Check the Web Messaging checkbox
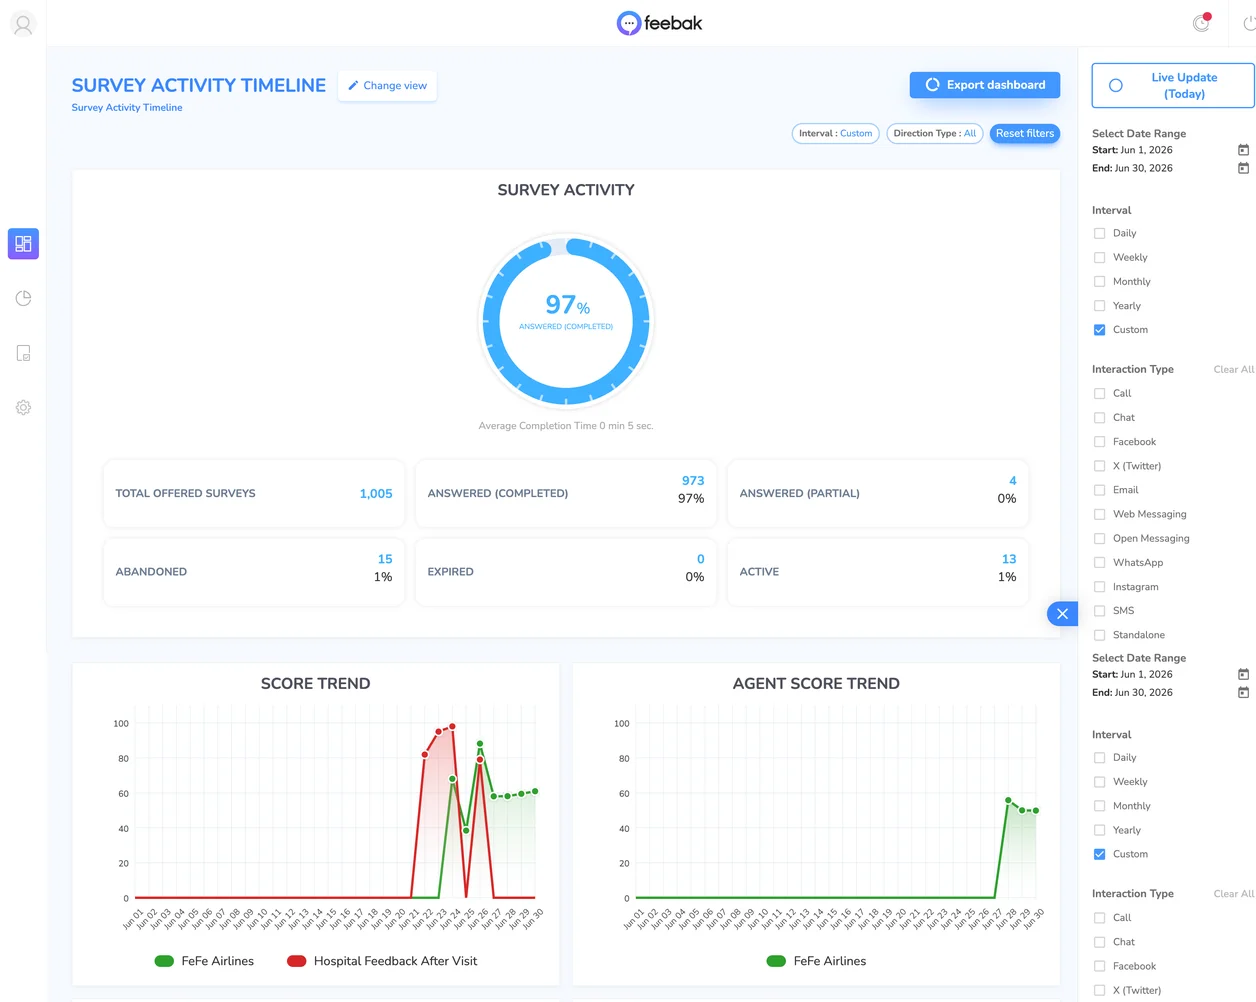 pyautogui.click(x=1100, y=514)
